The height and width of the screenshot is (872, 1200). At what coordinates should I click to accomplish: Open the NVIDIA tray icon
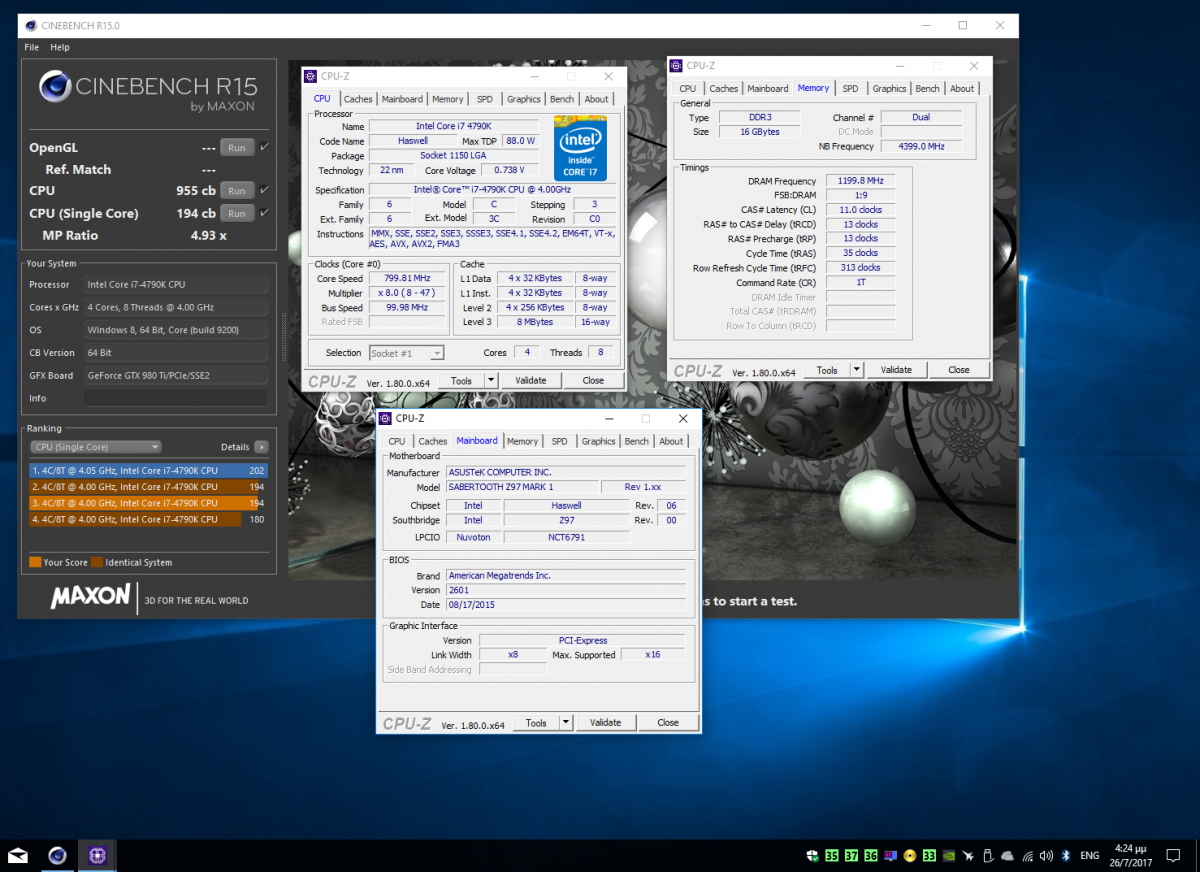(949, 856)
